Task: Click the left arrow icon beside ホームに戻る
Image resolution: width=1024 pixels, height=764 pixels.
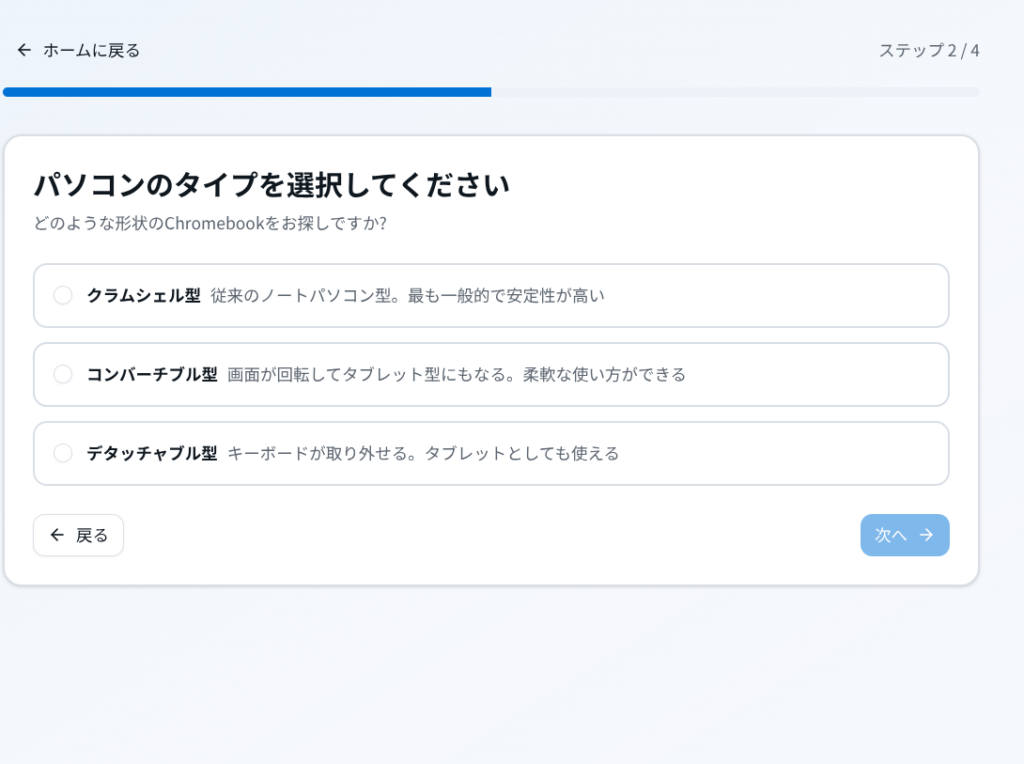Action: coord(24,50)
